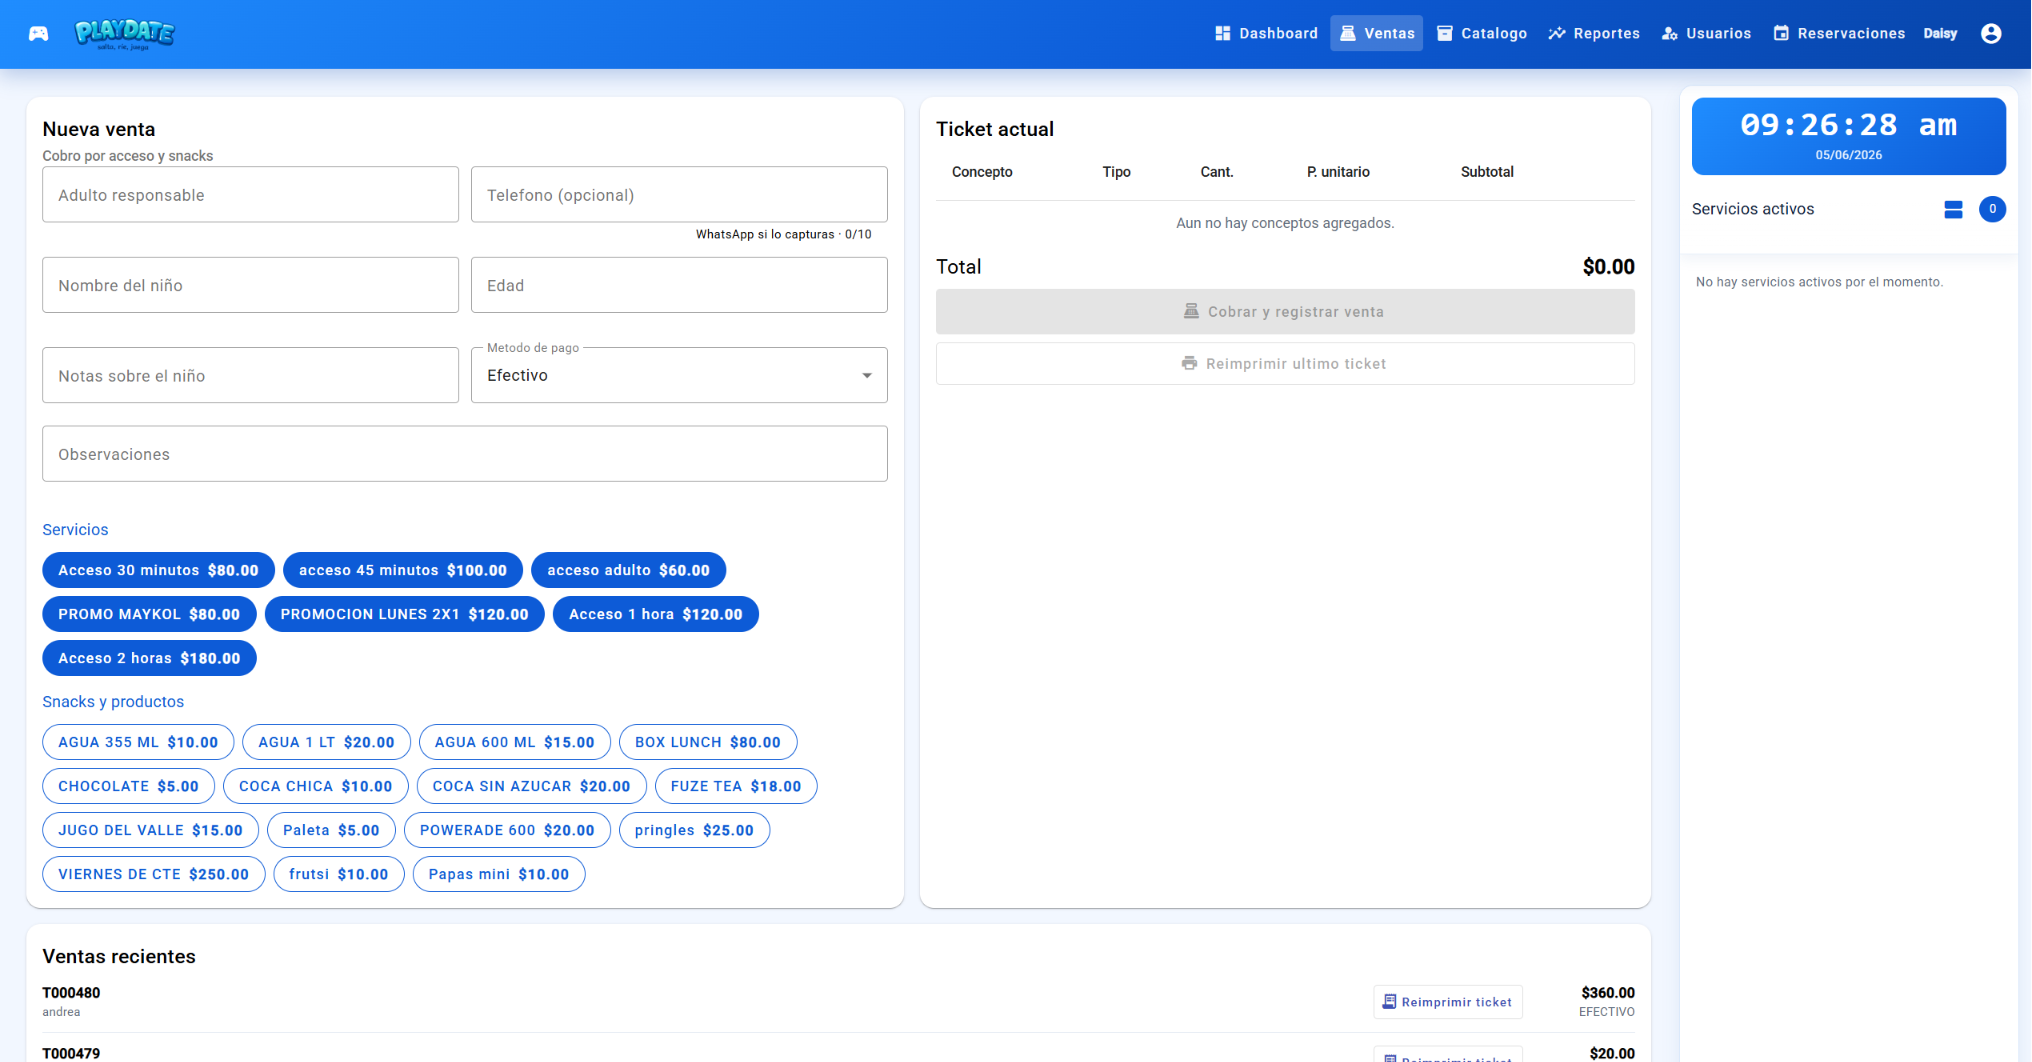The width and height of the screenshot is (2032, 1062).
Task: Open Reportes from the top navigation
Action: 1594,34
